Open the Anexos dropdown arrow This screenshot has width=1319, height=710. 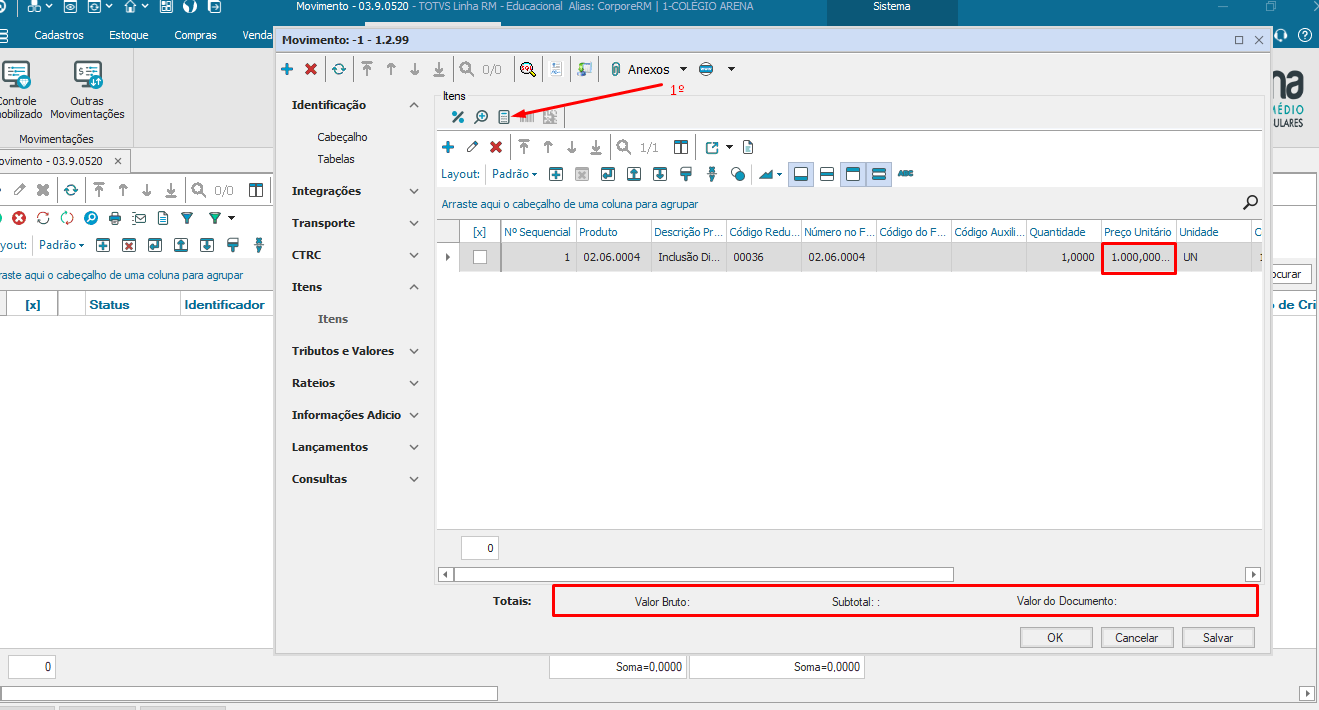coord(683,69)
